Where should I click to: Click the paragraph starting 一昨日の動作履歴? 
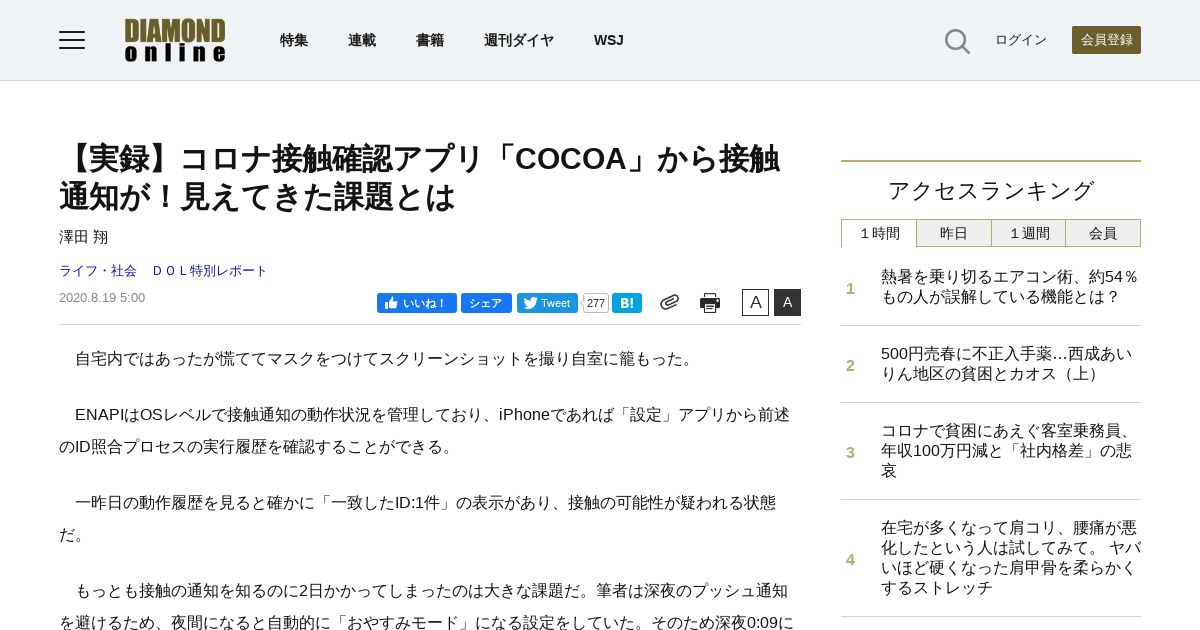click(418, 519)
